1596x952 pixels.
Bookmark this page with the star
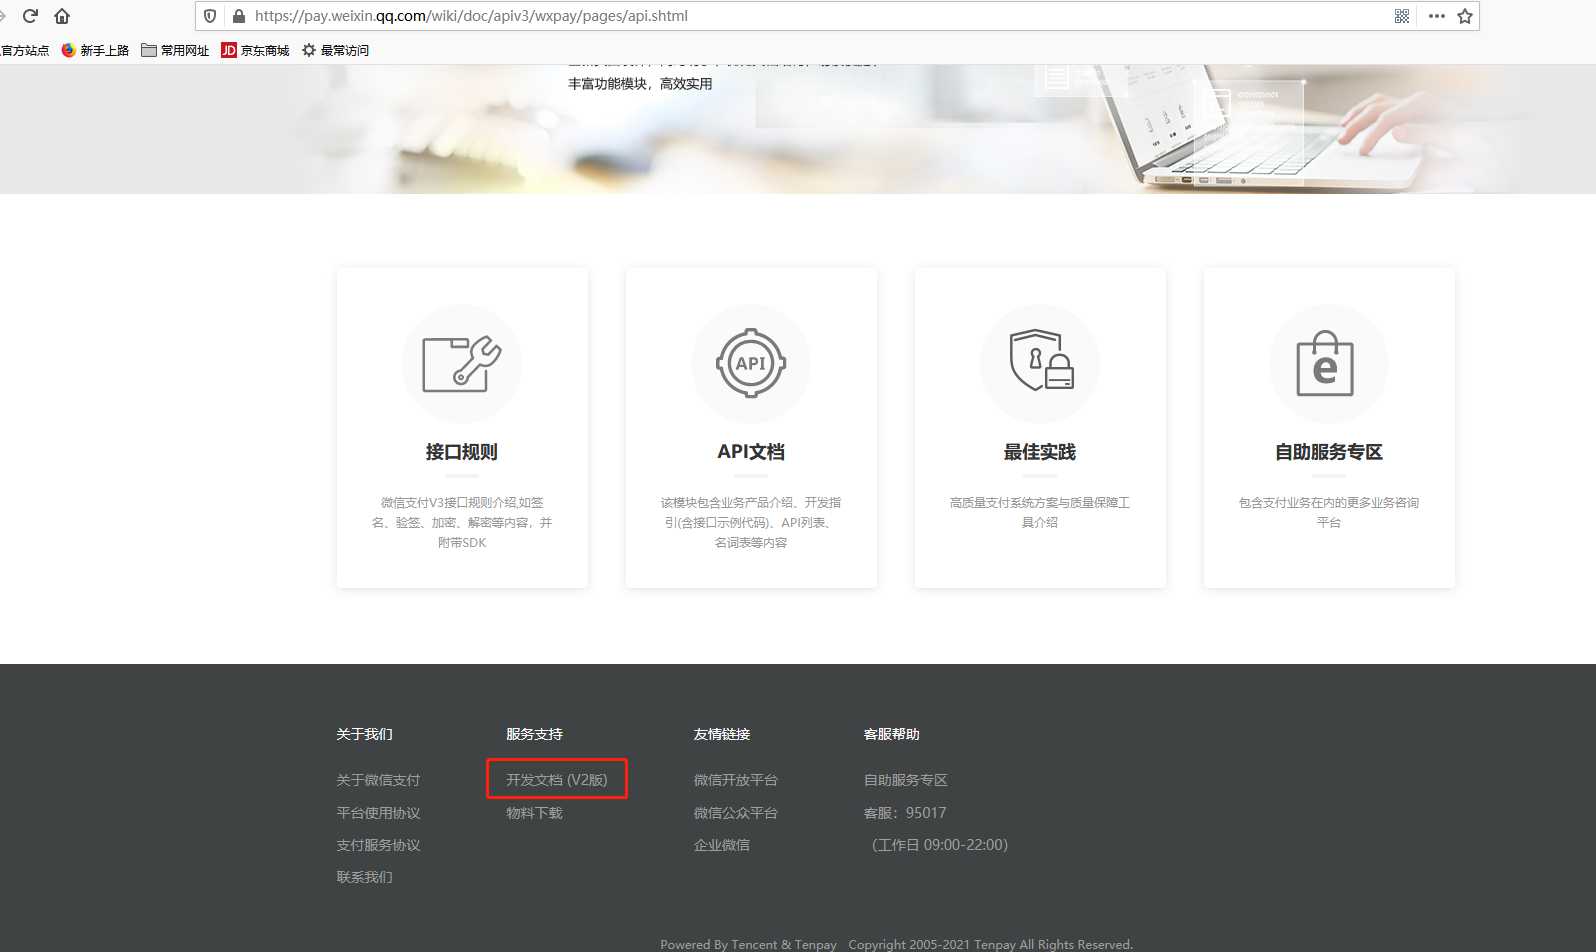[1465, 16]
